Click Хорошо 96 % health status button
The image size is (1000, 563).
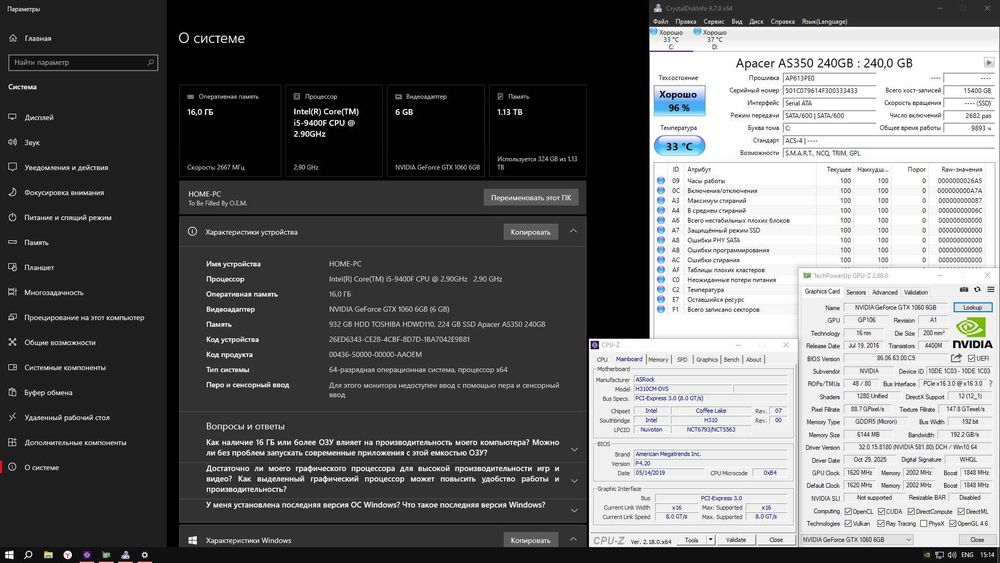[679, 101]
